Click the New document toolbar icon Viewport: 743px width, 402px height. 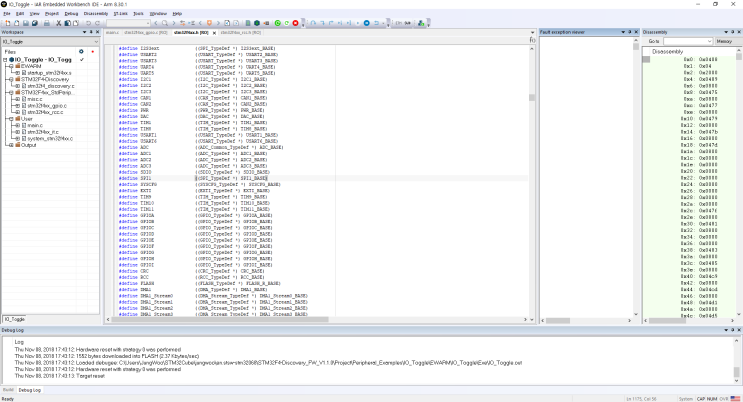[5, 22]
